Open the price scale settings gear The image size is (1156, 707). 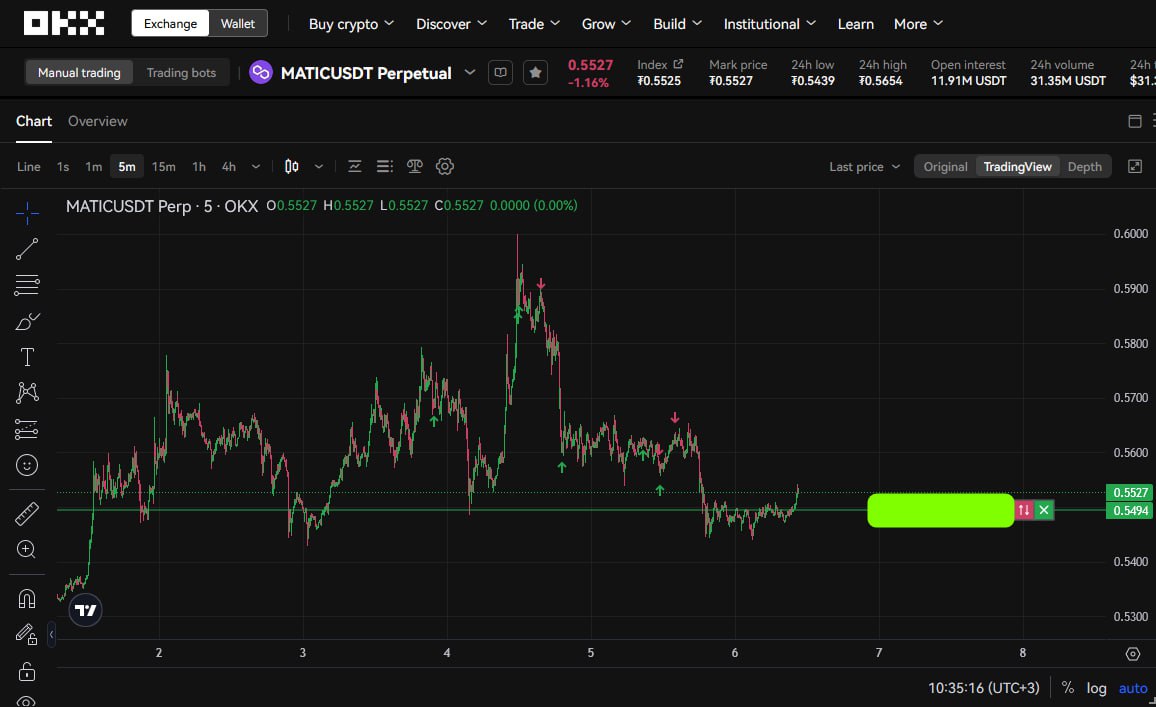coord(1133,654)
